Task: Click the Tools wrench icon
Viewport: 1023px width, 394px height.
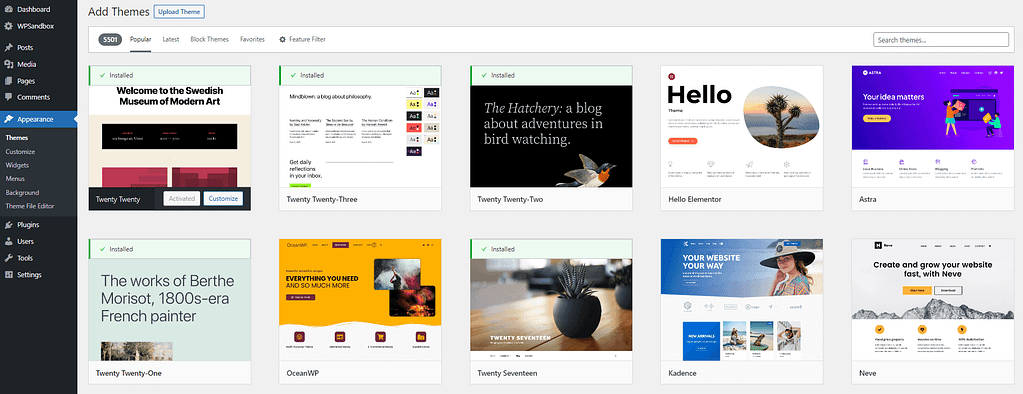Action: (x=8, y=258)
